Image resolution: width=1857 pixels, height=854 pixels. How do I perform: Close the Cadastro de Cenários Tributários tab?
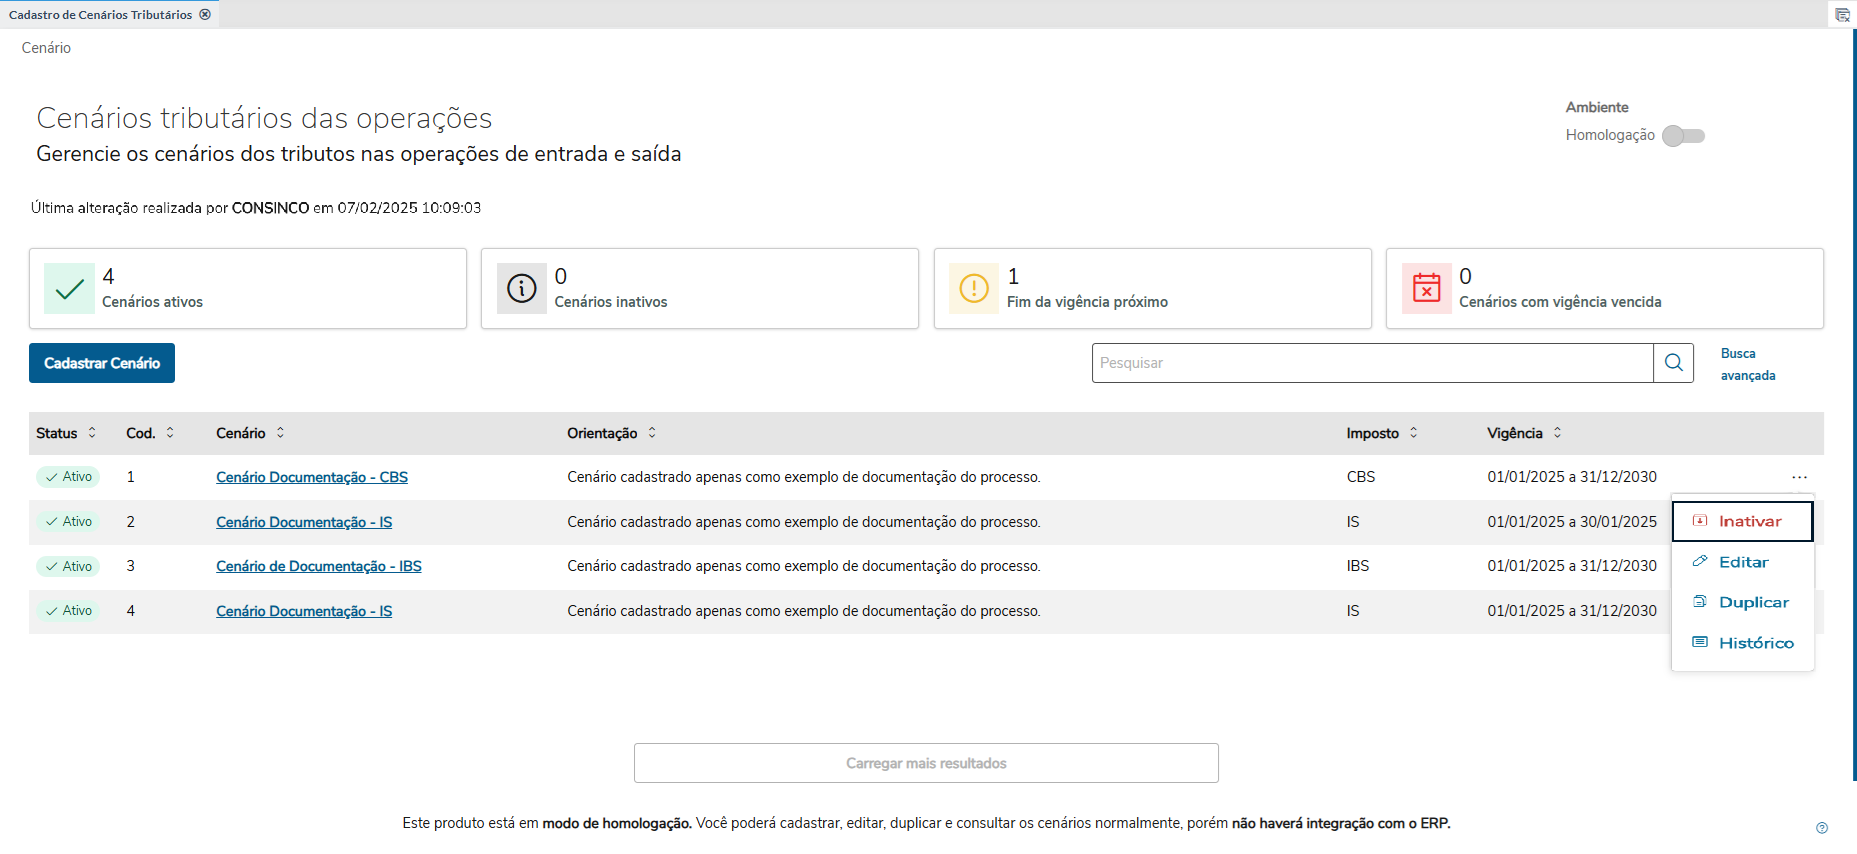pyautogui.click(x=205, y=15)
